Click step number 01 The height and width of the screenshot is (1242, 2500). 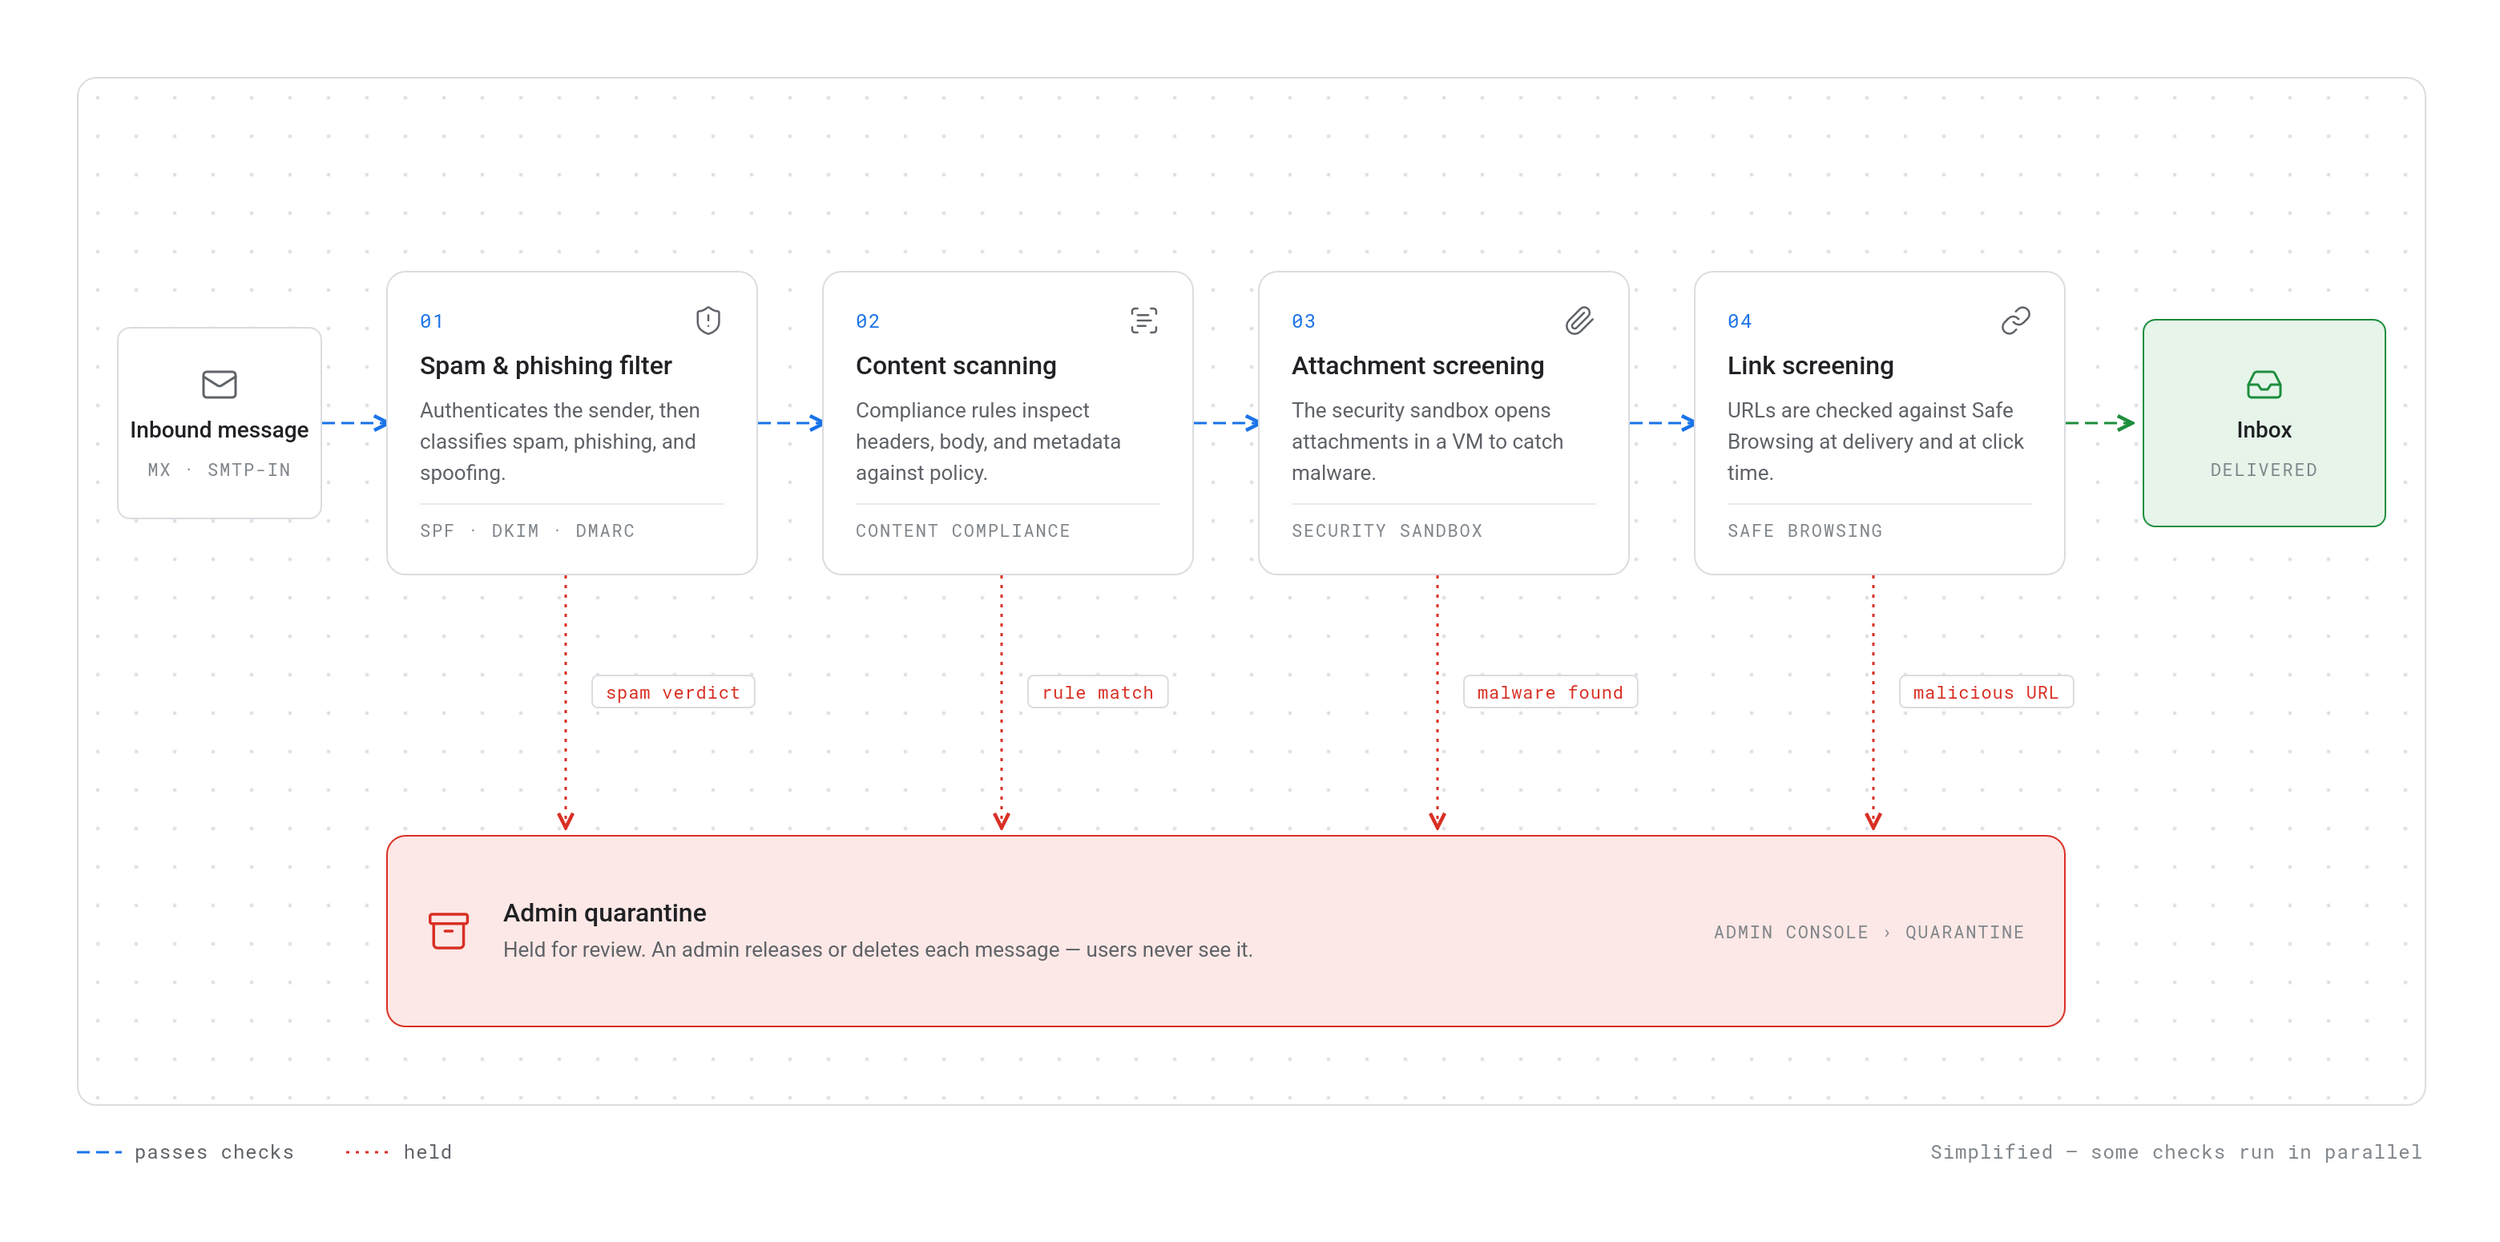coord(431,321)
